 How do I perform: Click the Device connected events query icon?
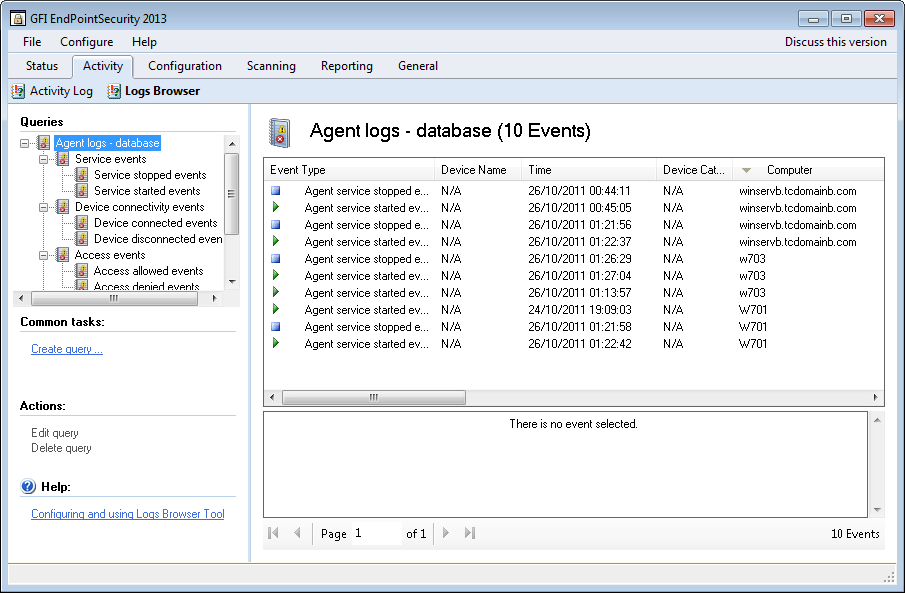coord(82,223)
